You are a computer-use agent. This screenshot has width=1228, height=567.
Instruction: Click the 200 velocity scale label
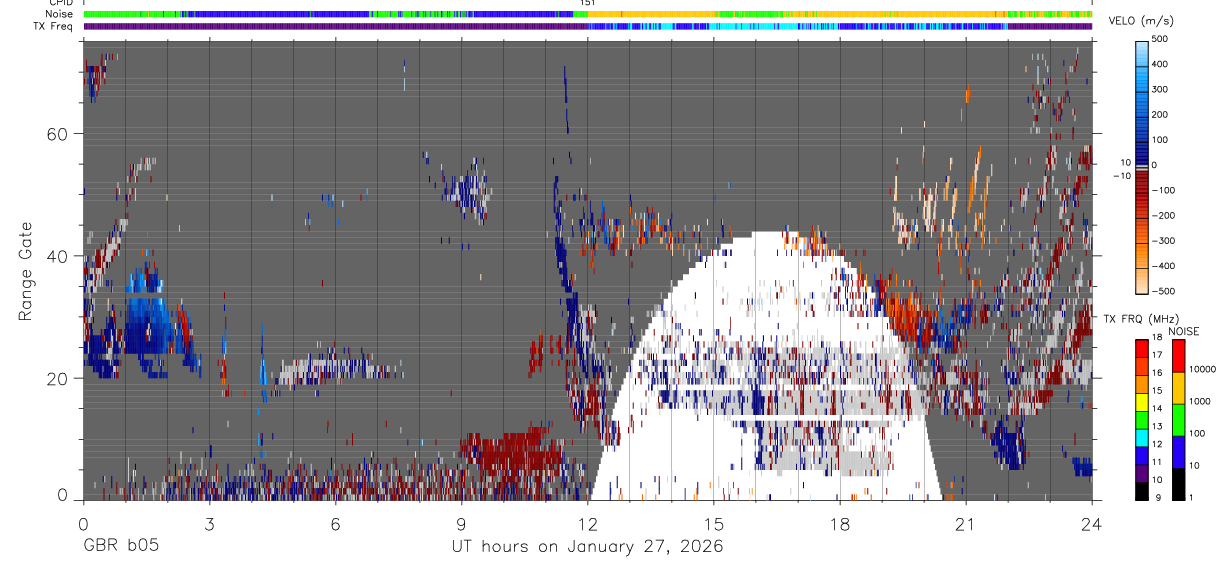tap(1159, 114)
